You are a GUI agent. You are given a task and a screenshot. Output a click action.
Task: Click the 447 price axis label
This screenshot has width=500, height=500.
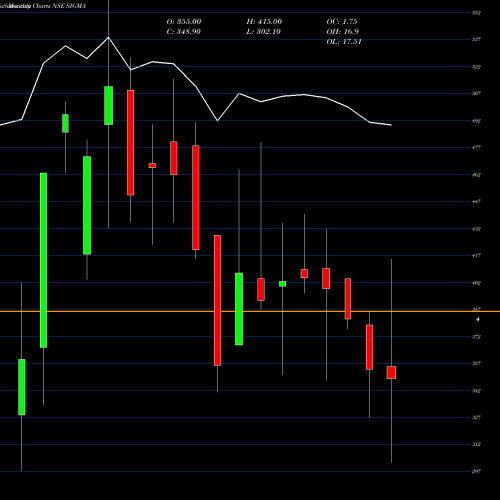pyautogui.click(x=476, y=201)
